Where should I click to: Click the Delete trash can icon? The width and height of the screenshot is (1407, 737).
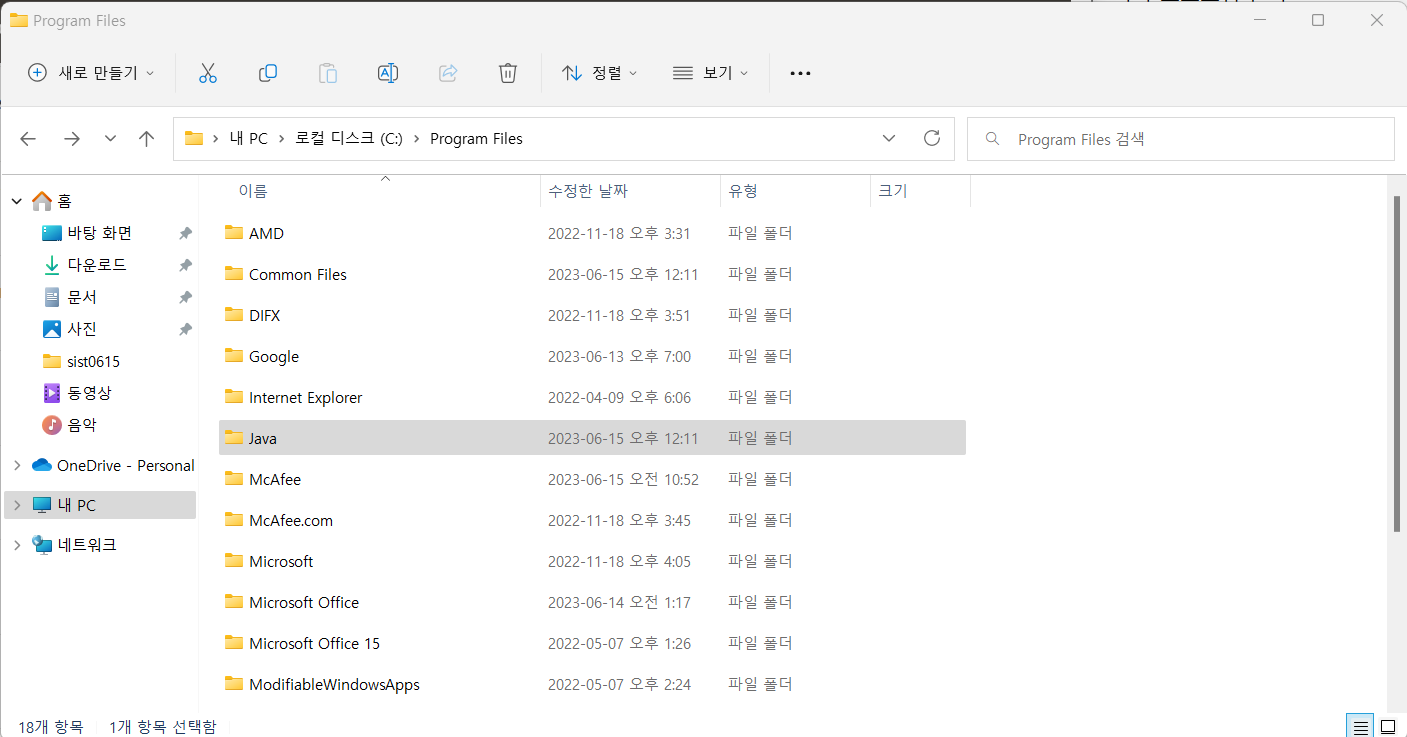coord(508,73)
